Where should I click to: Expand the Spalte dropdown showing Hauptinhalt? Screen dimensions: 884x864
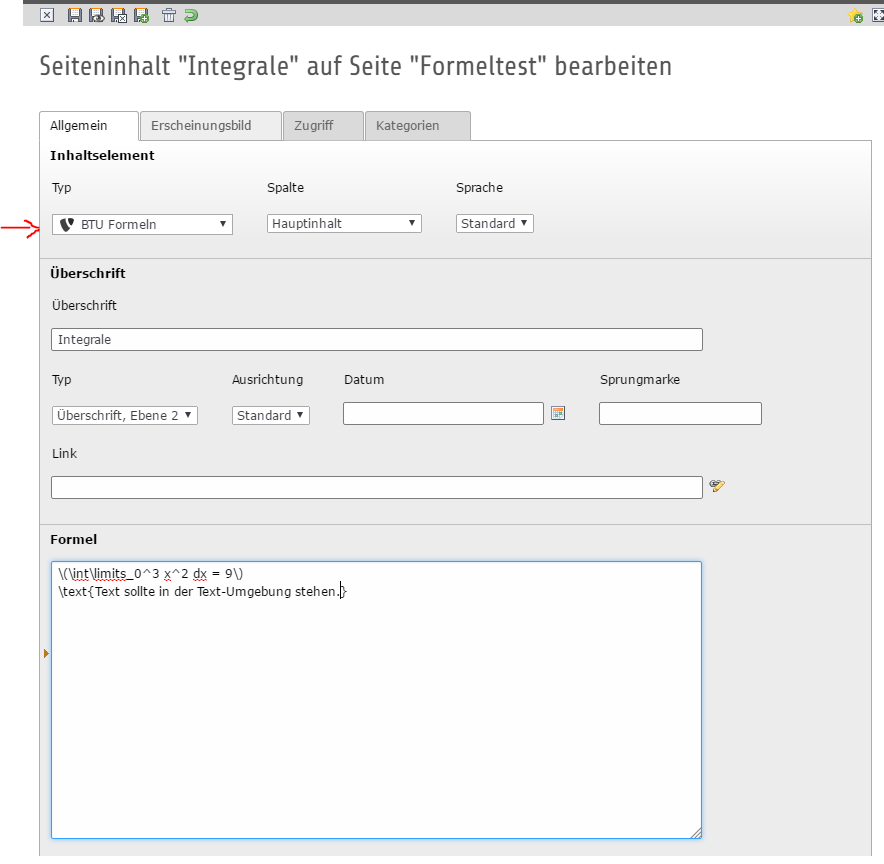coord(344,224)
